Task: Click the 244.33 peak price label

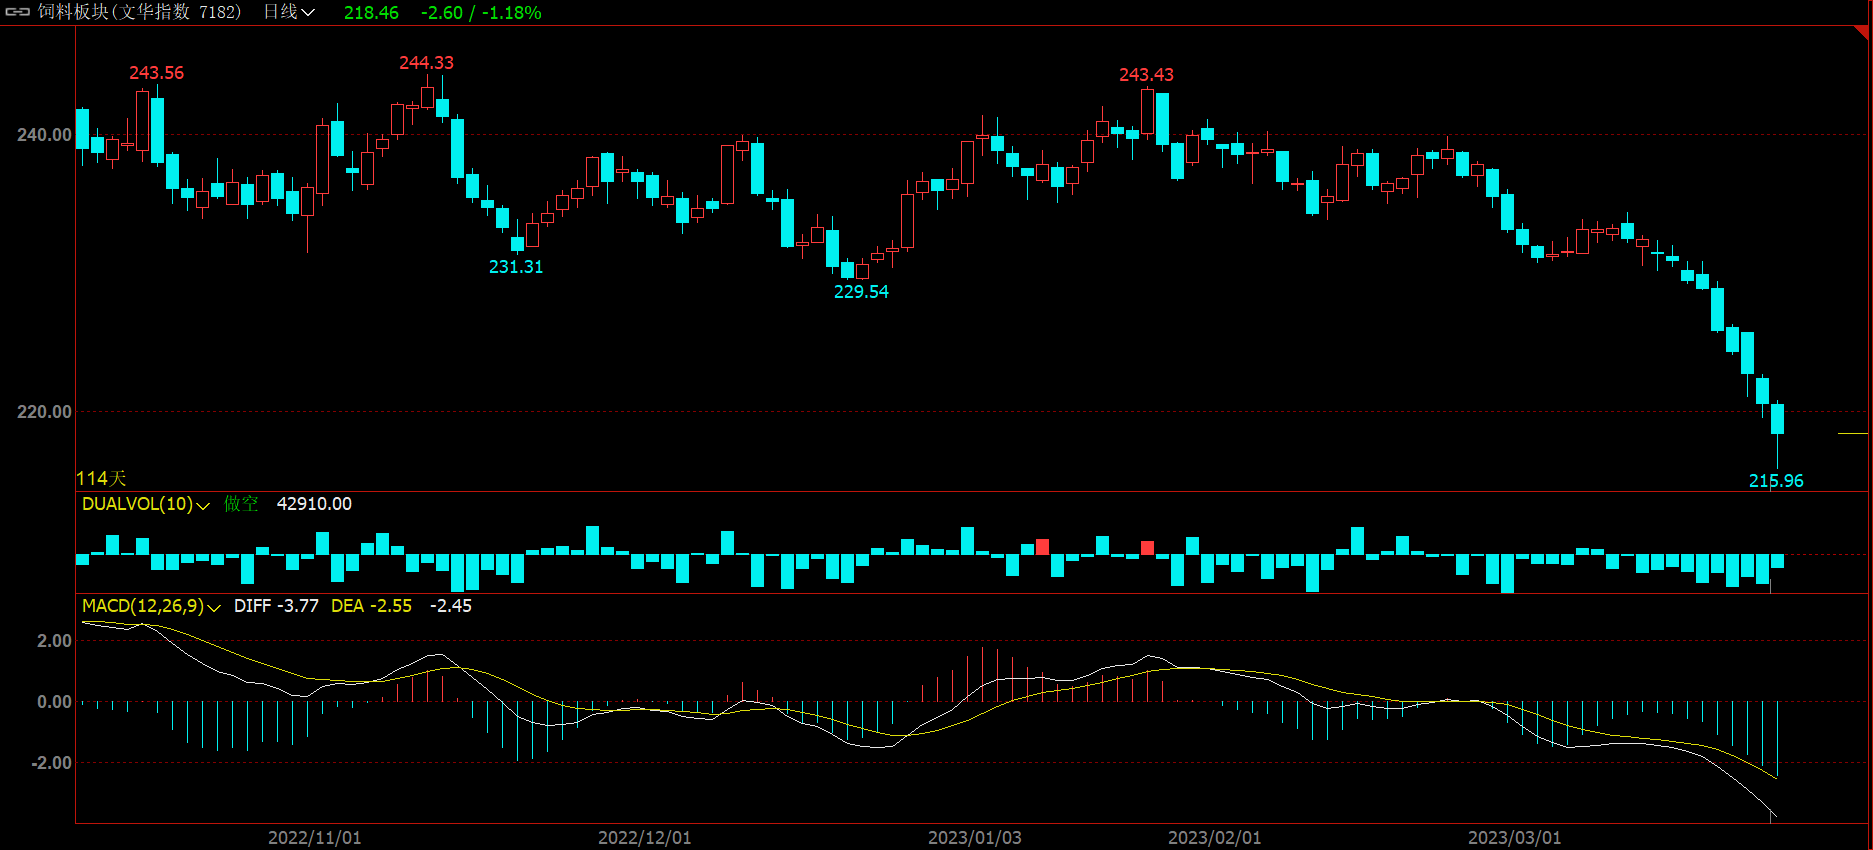Action: coord(426,63)
